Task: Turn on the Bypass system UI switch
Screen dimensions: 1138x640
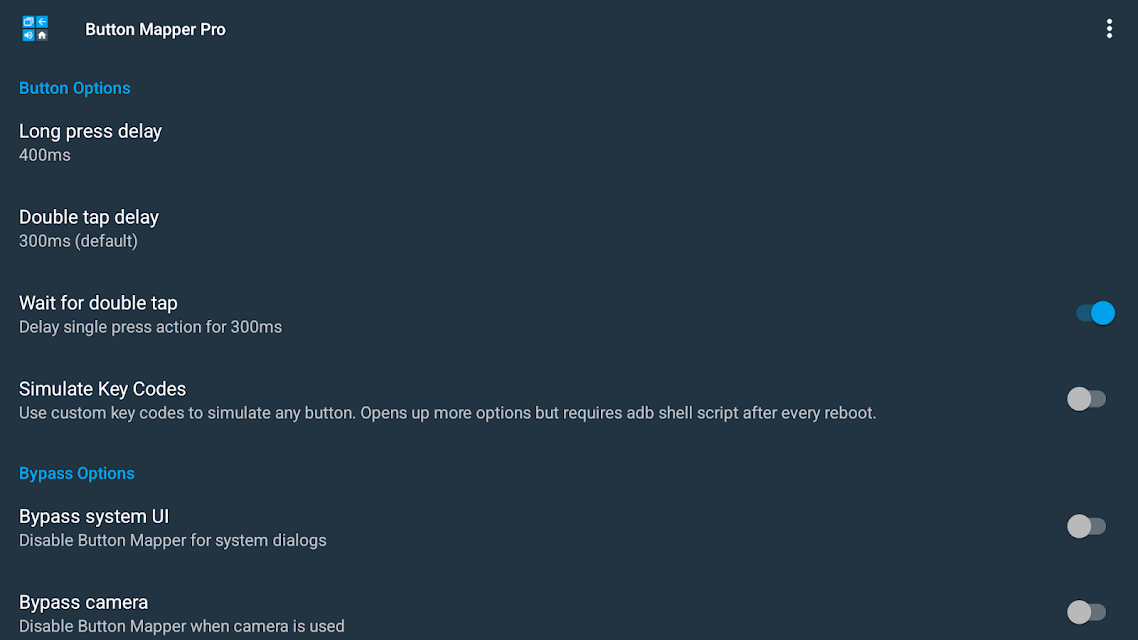Action: tap(1086, 526)
